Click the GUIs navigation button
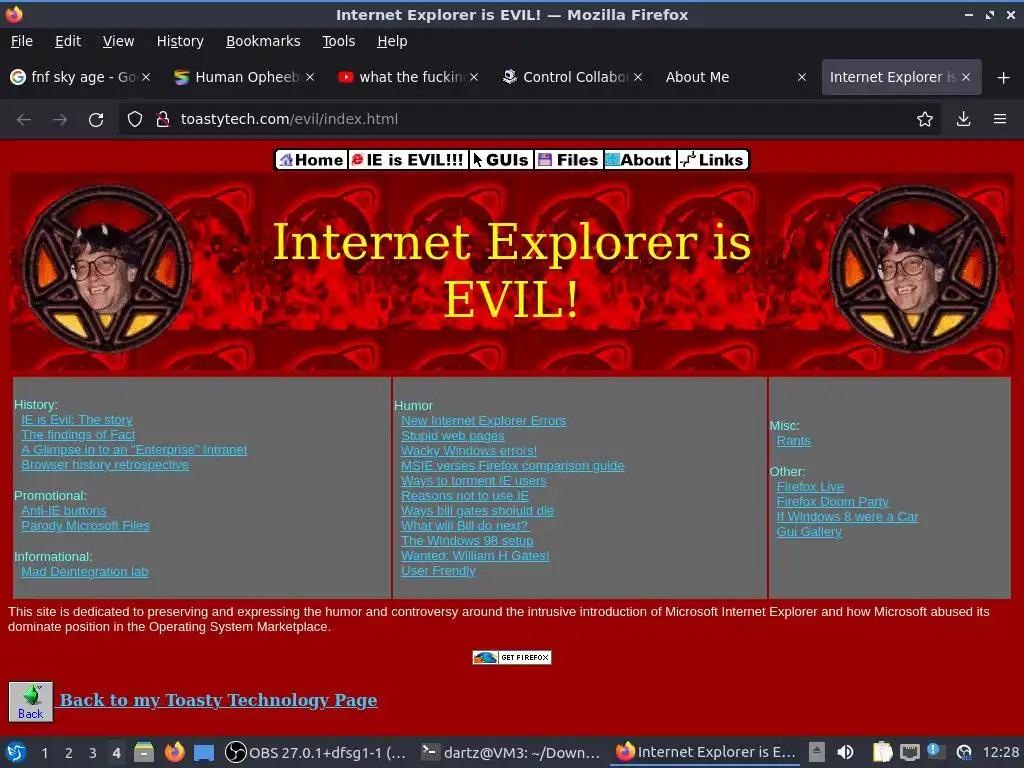 502,160
